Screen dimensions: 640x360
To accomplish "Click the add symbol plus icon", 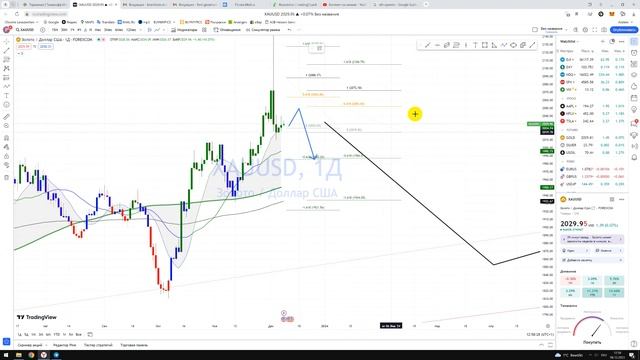I will [x=42, y=30].
